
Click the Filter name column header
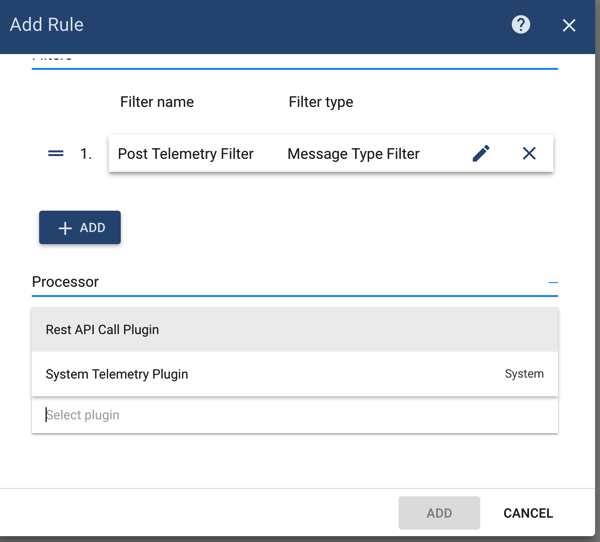click(x=157, y=102)
